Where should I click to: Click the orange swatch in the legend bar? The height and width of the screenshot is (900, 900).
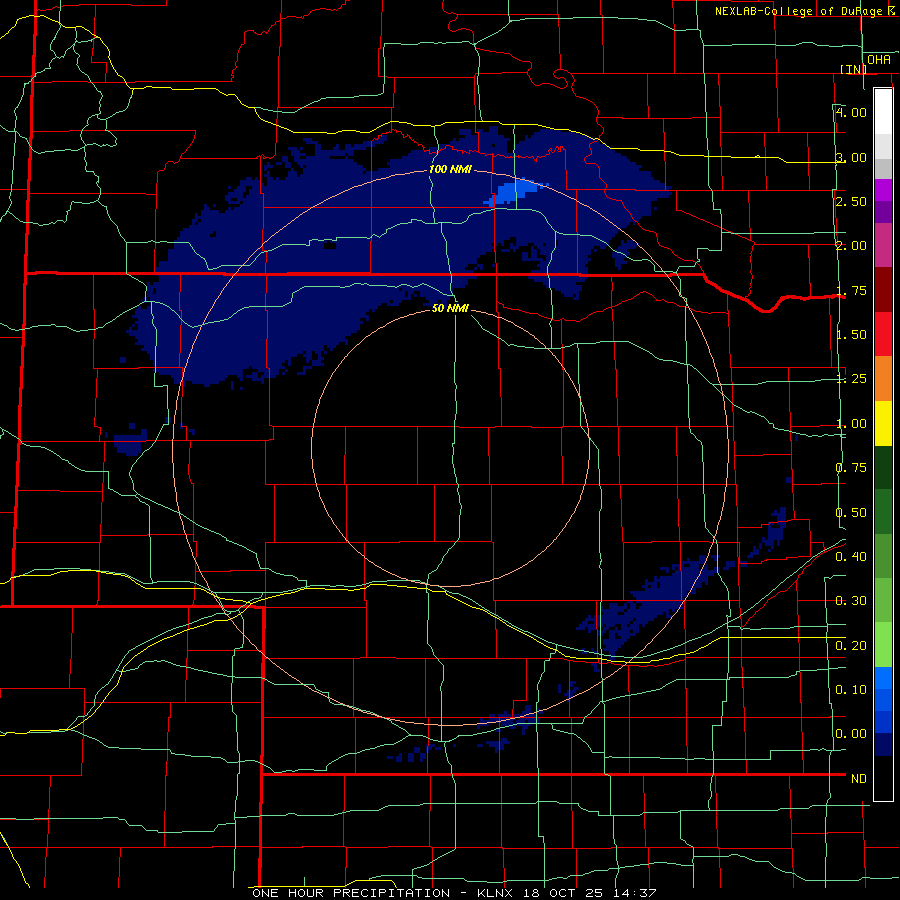(883, 378)
